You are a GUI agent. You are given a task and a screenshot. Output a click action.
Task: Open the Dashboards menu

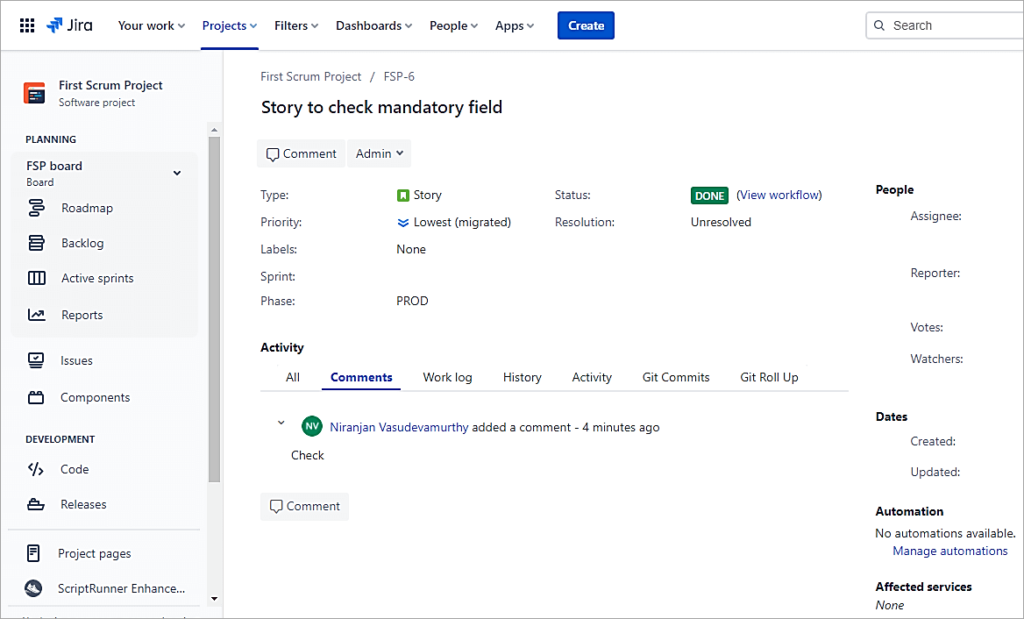(x=373, y=26)
